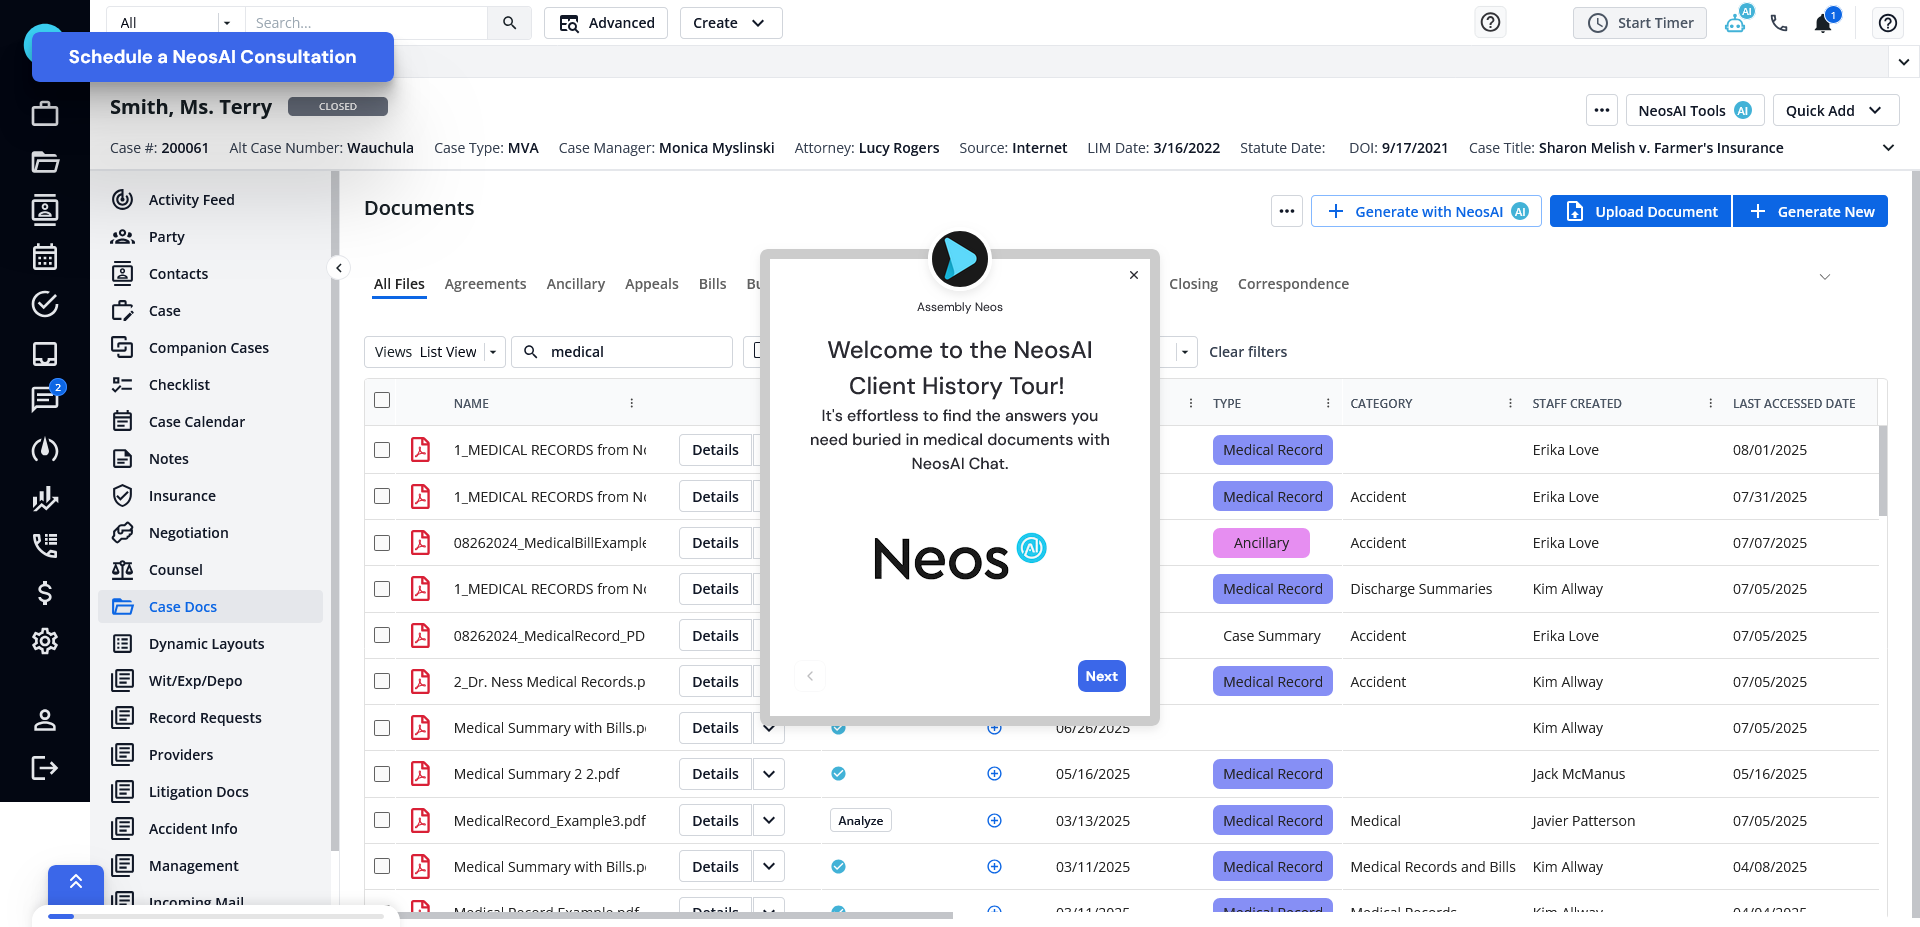Open the notifications bell with badge

1822,22
